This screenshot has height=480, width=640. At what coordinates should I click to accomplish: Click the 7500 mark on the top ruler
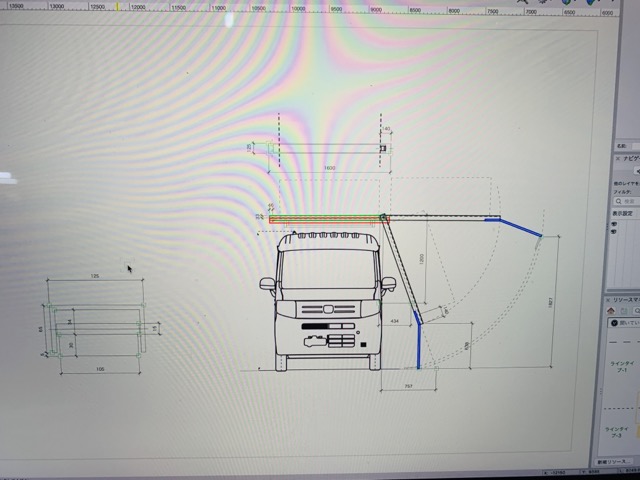(493, 11)
